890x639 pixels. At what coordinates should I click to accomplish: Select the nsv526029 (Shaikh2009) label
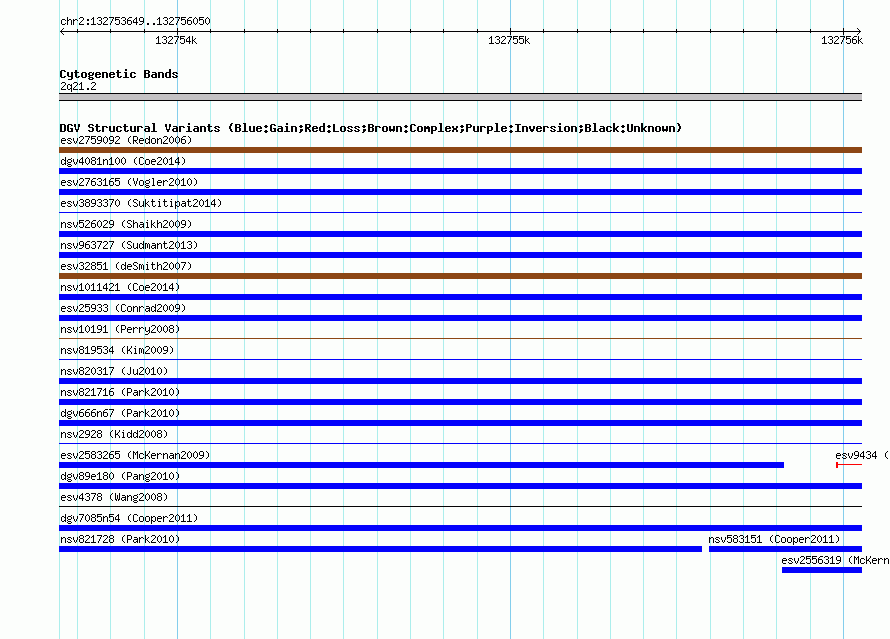(x=126, y=224)
